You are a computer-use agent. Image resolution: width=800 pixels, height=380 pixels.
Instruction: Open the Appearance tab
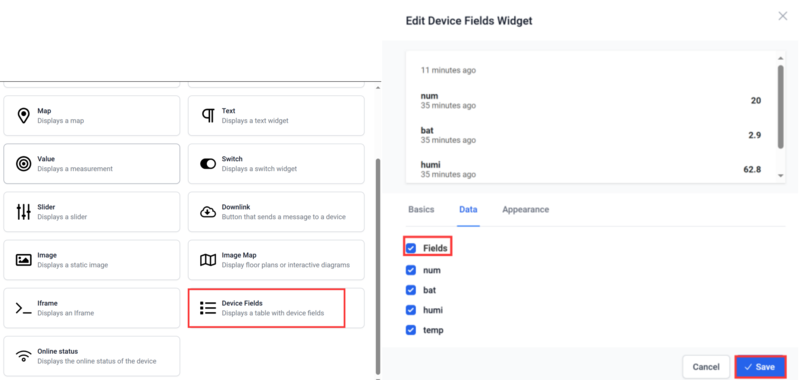pos(526,210)
